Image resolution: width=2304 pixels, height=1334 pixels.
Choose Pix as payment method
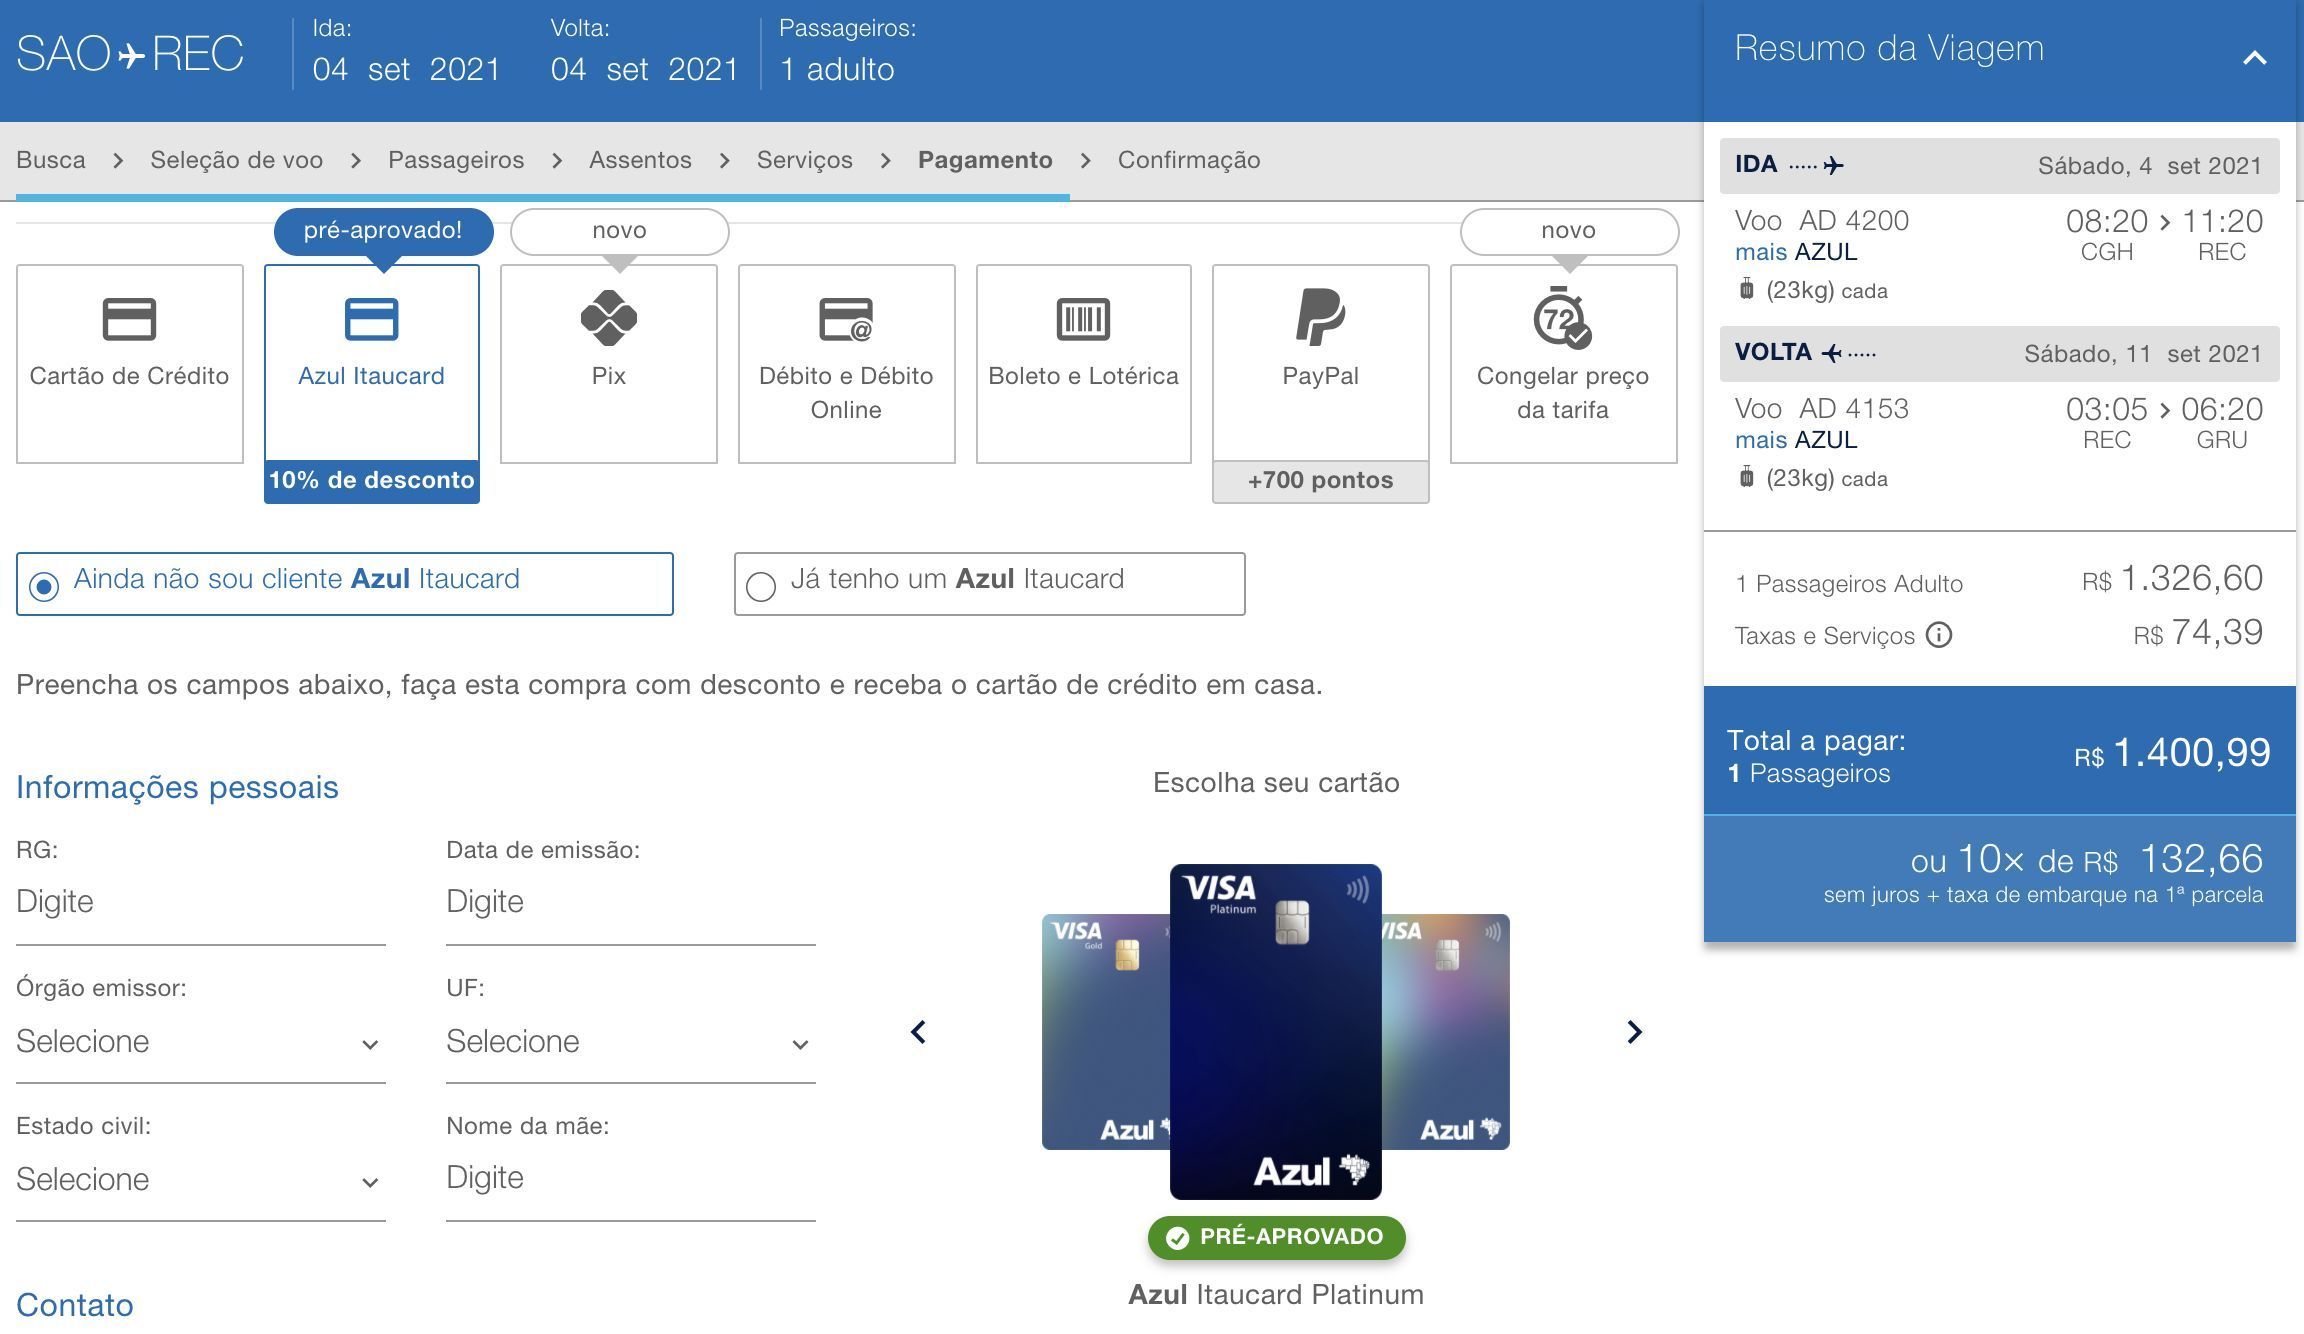click(608, 363)
